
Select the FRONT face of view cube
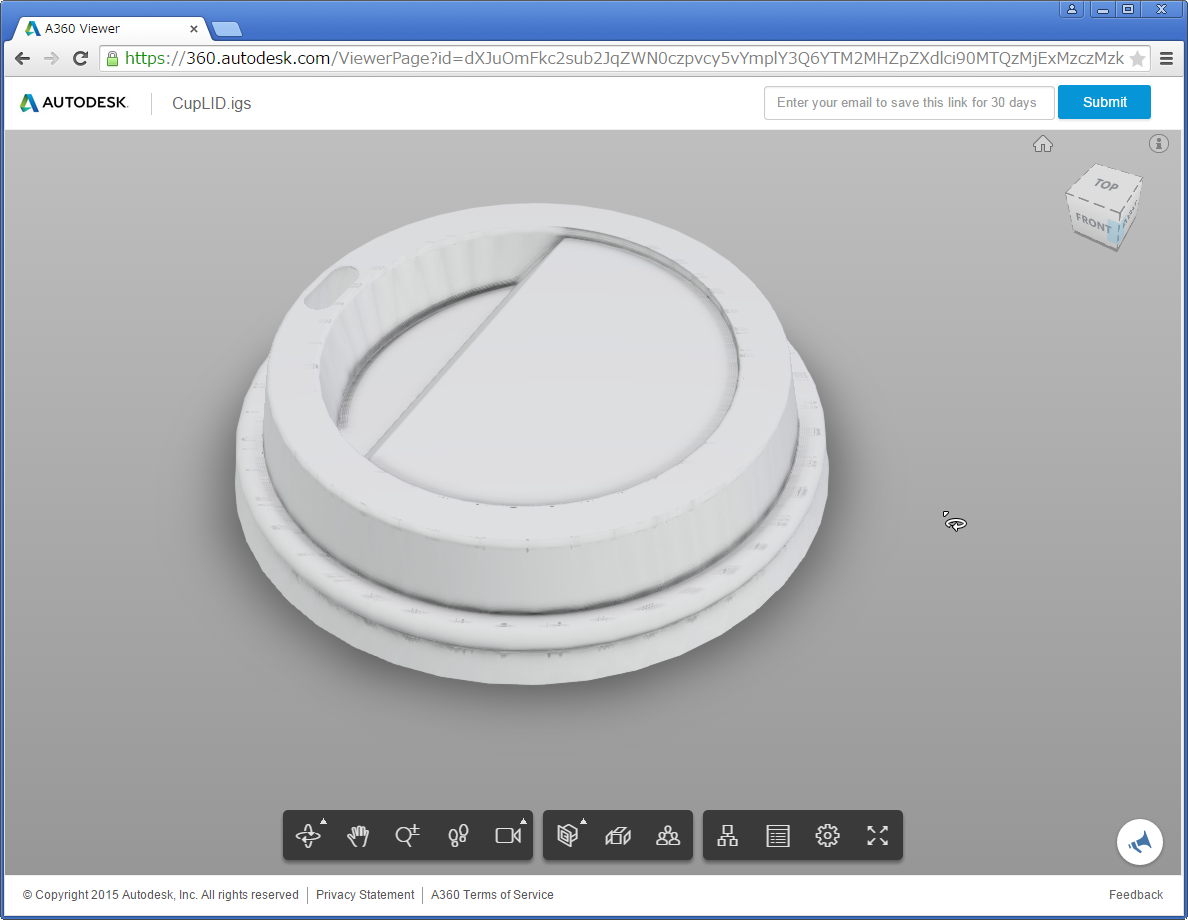(x=1092, y=223)
